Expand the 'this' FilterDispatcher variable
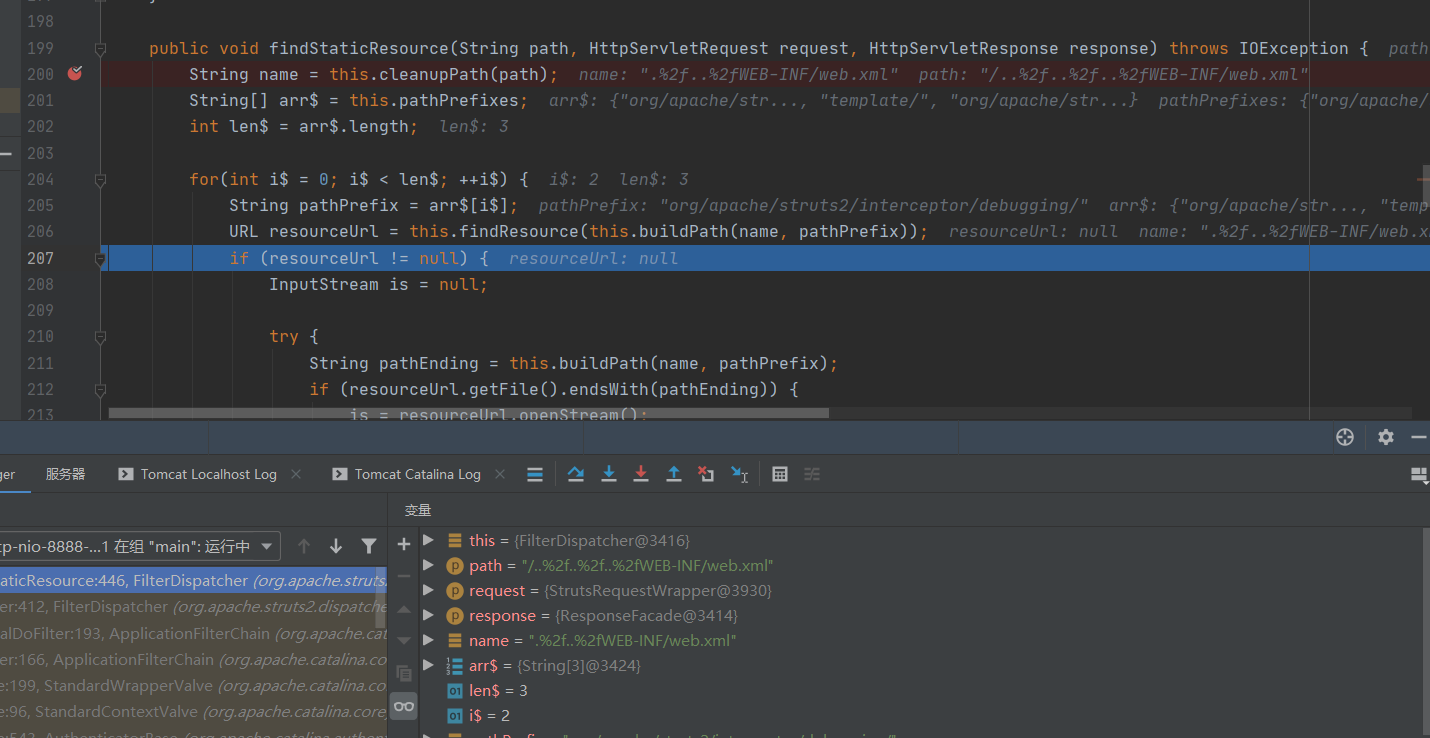Image resolution: width=1430 pixels, height=738 pixels. [429, 540]
